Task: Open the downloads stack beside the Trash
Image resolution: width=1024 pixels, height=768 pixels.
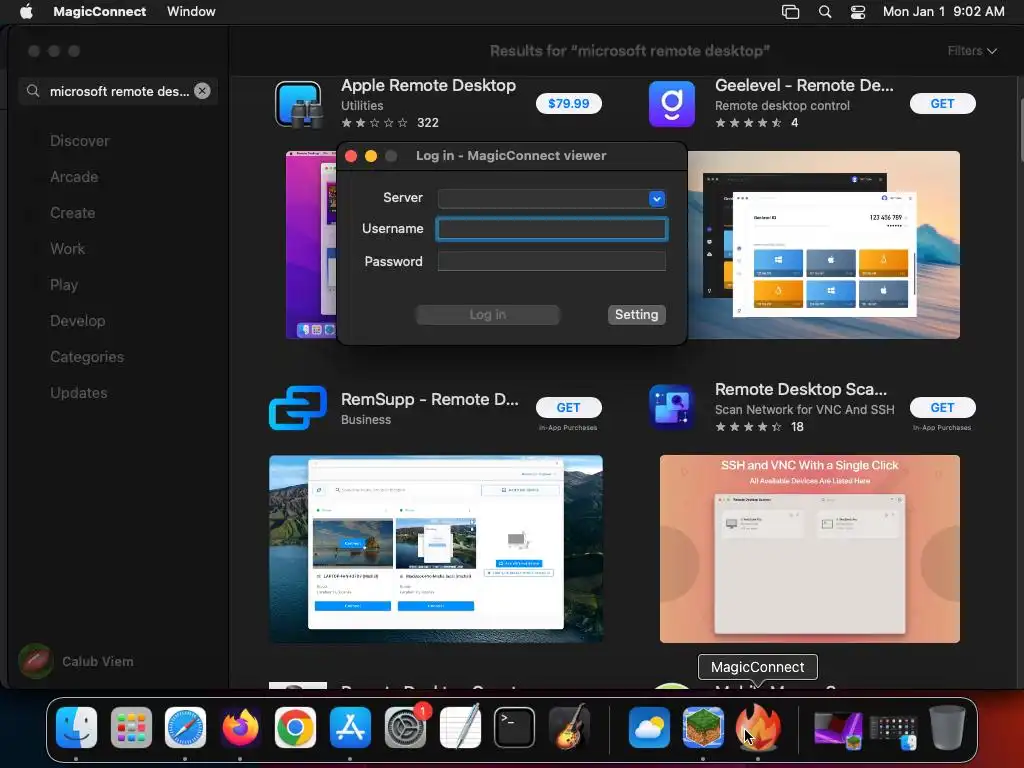Action: [893, 730]
